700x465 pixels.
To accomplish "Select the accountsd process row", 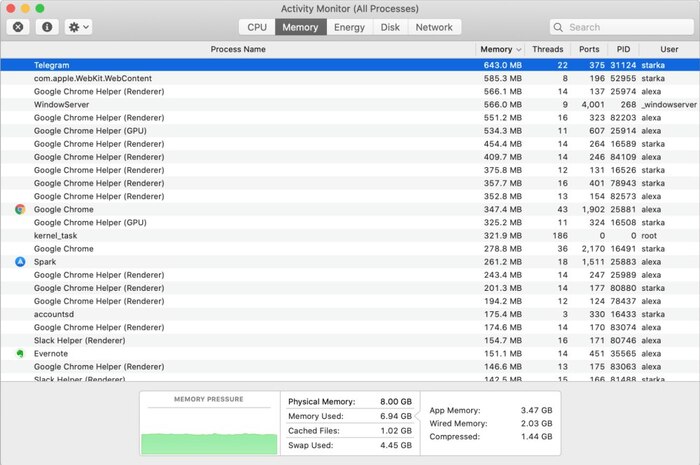I will click(350, 314).
